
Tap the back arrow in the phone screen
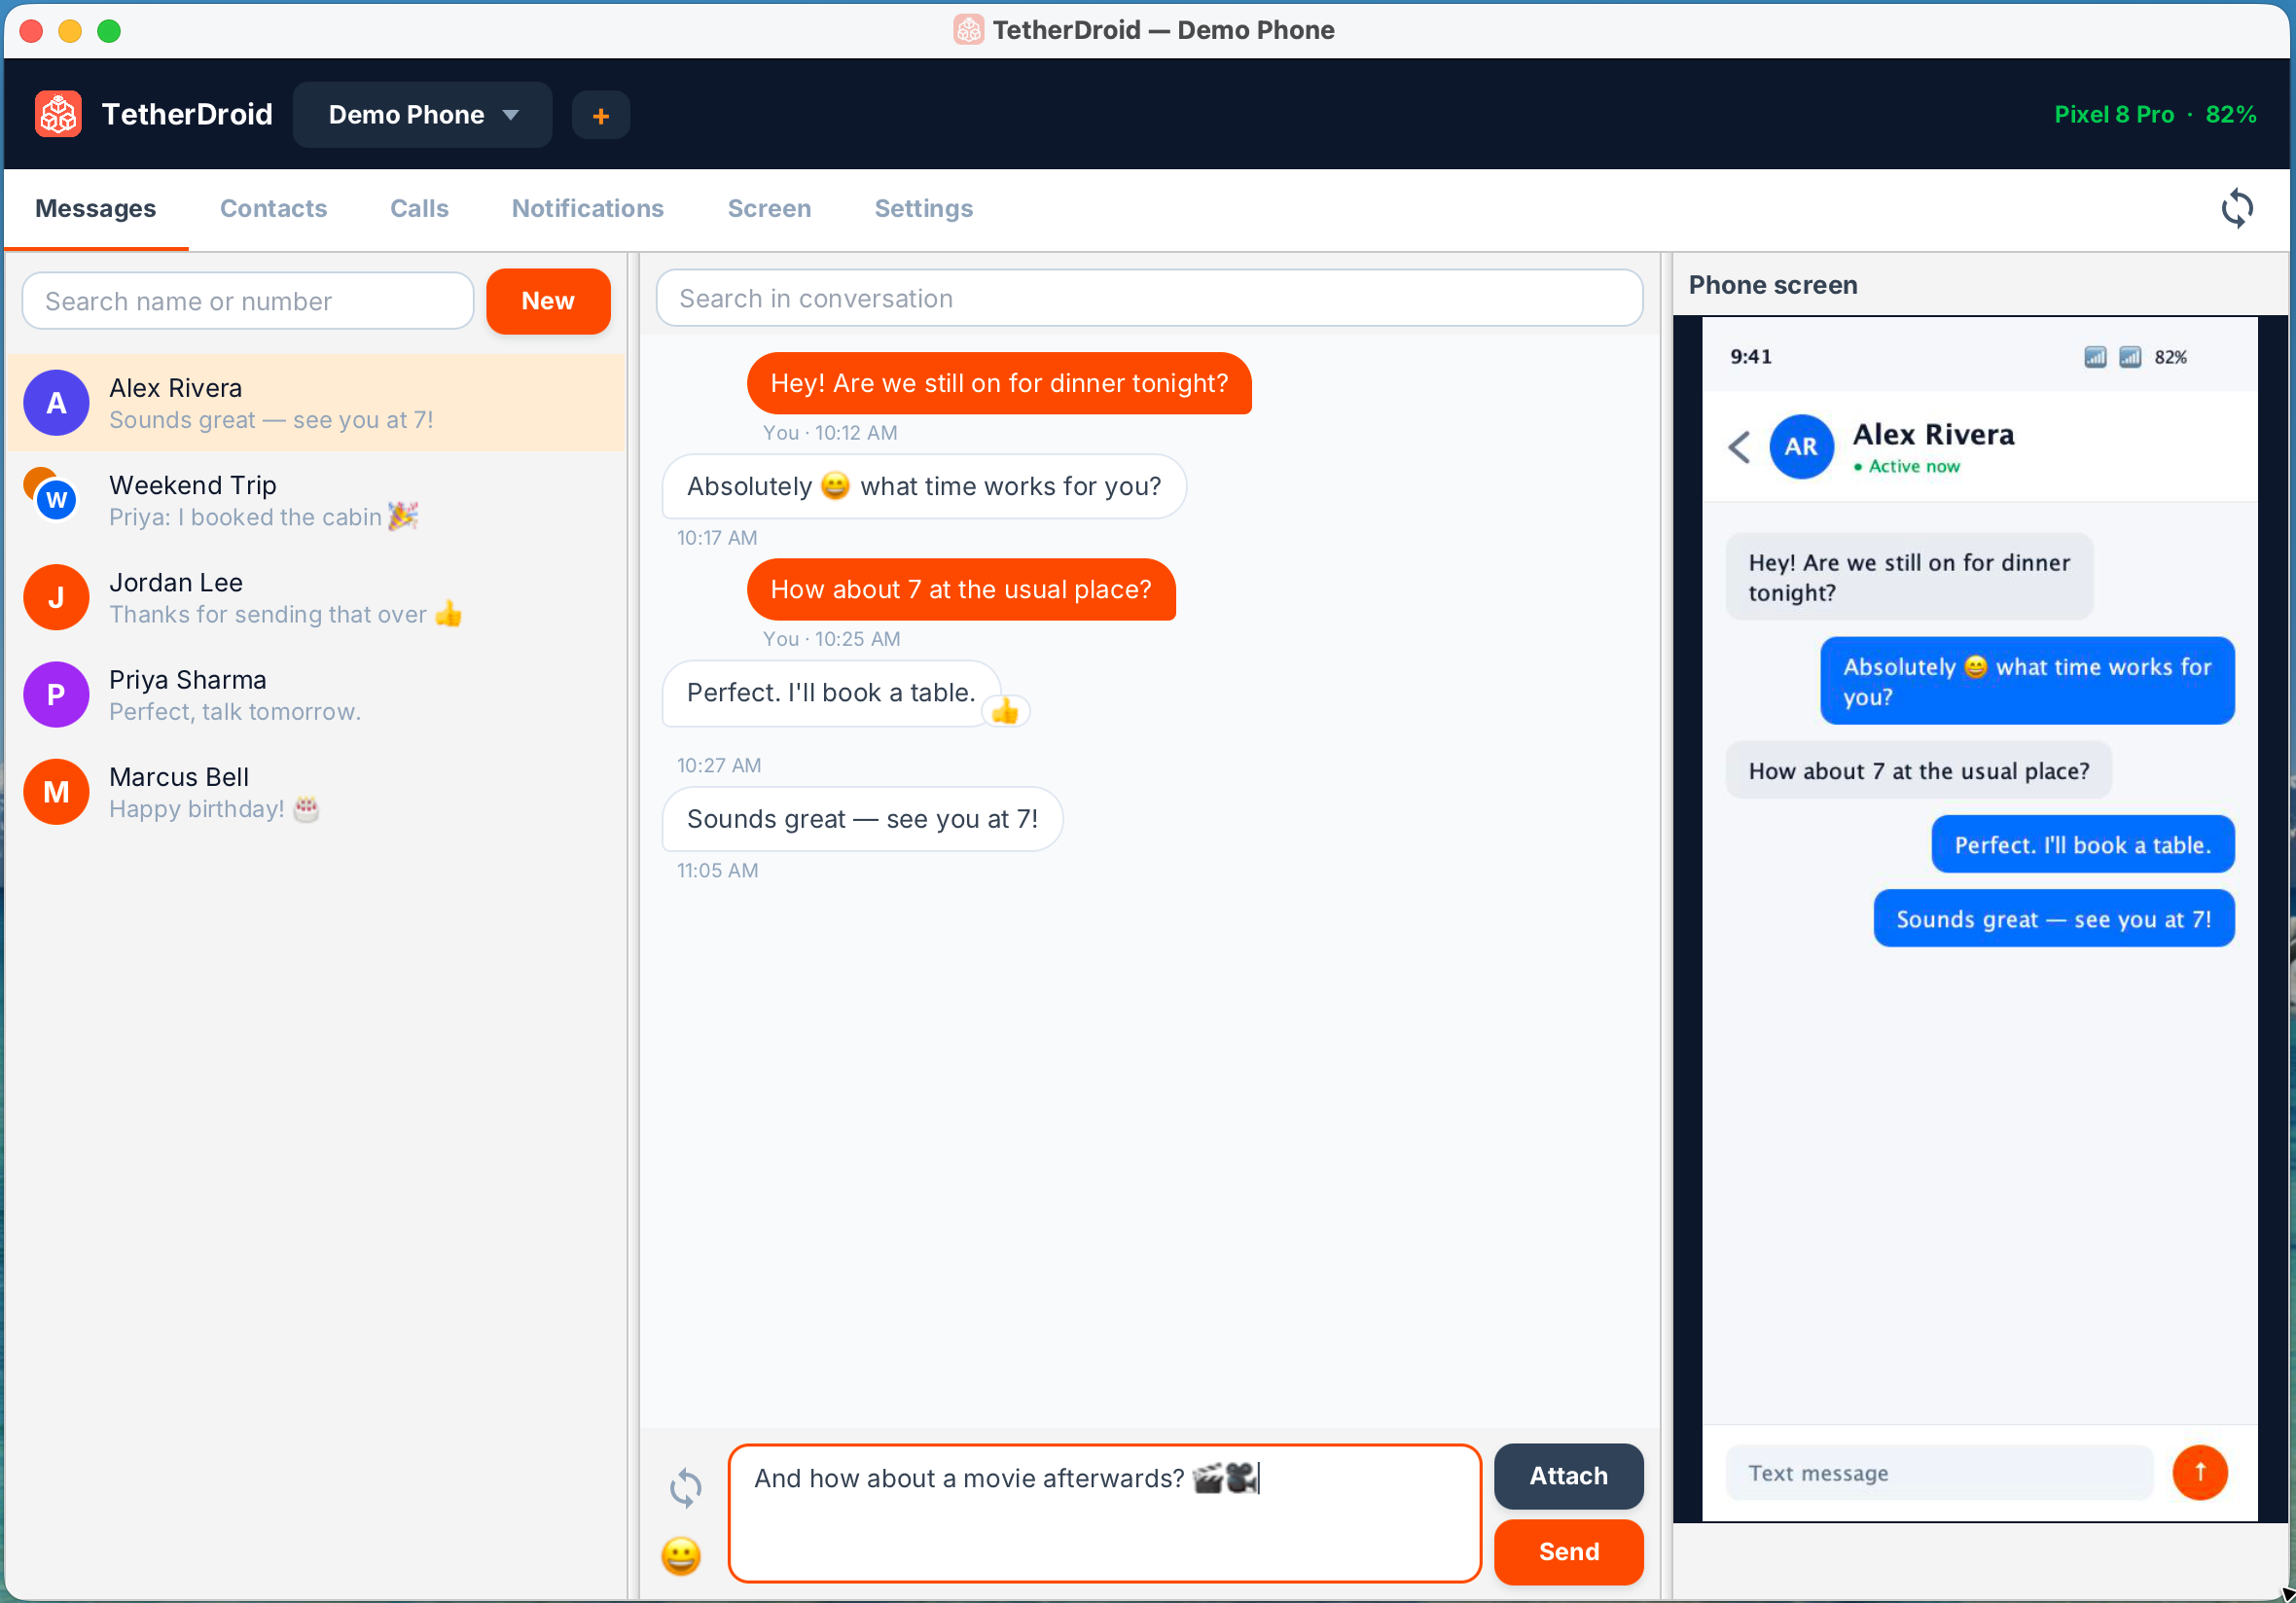click(x=1739, y=447)
